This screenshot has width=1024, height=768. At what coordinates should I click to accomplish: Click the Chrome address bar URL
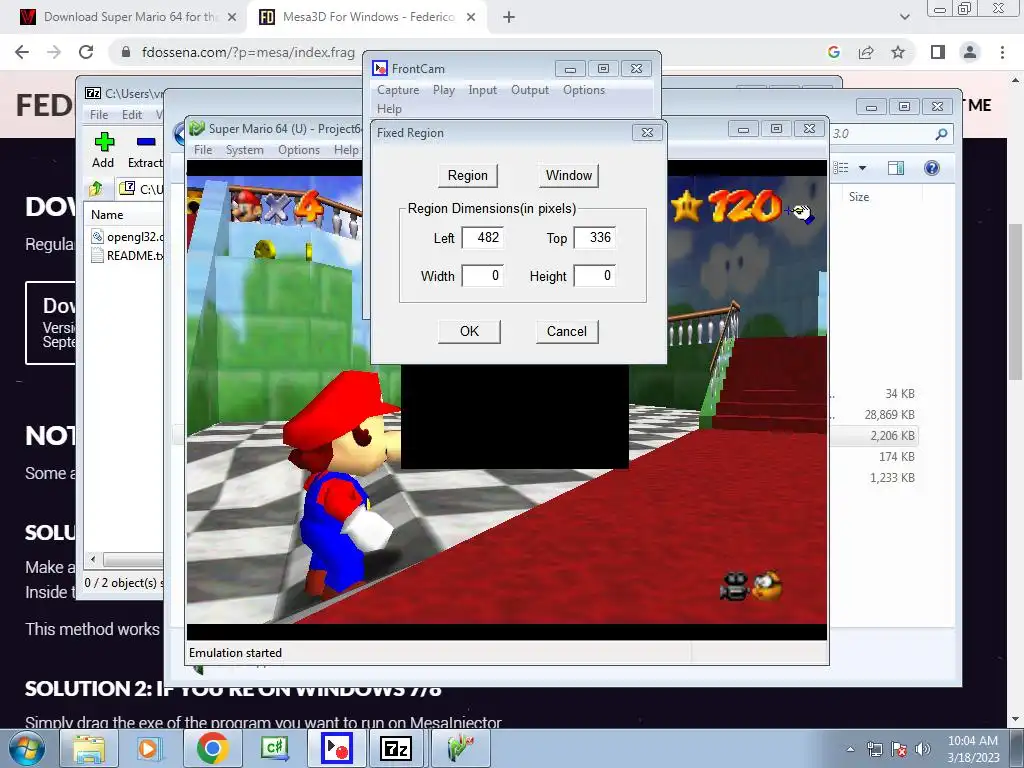click(248, 52)
